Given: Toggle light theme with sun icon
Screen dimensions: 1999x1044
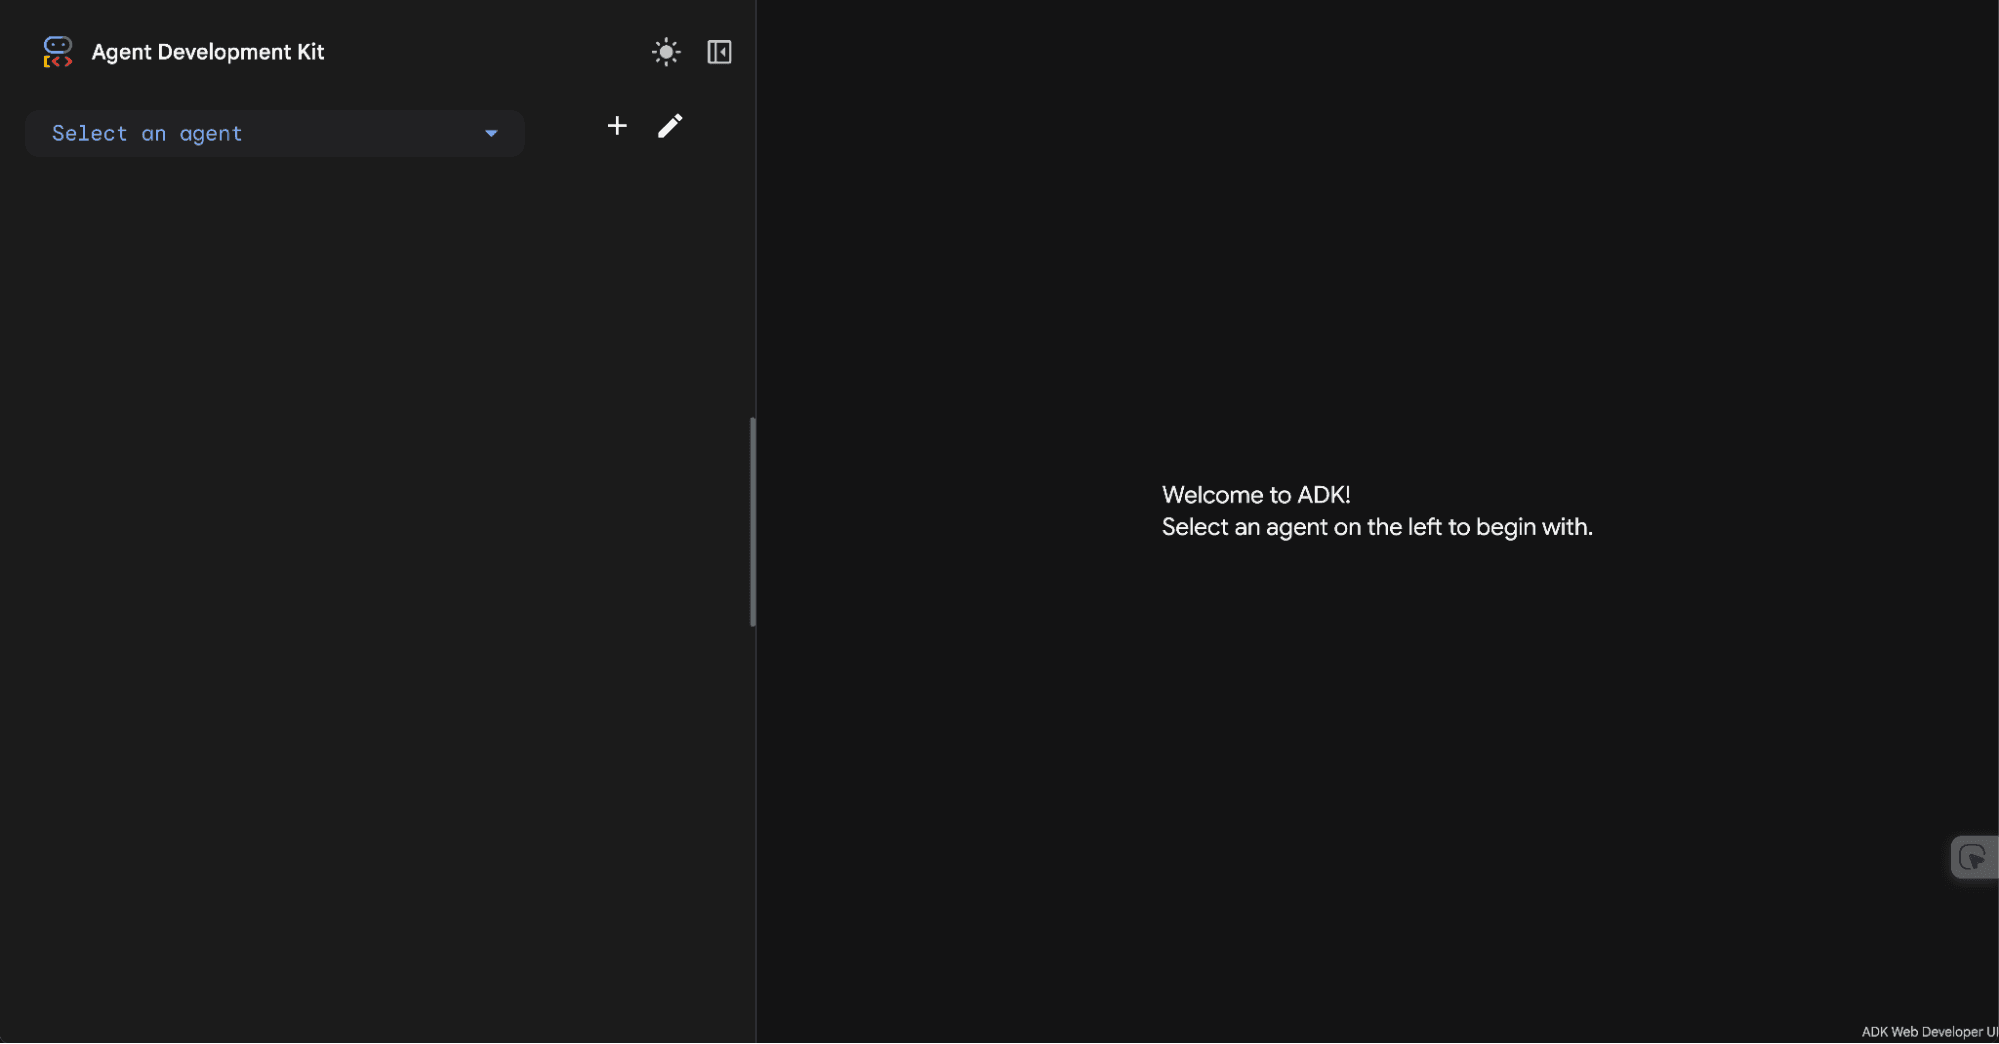Looking at the screenshot, I should click(x=666, y=52).
